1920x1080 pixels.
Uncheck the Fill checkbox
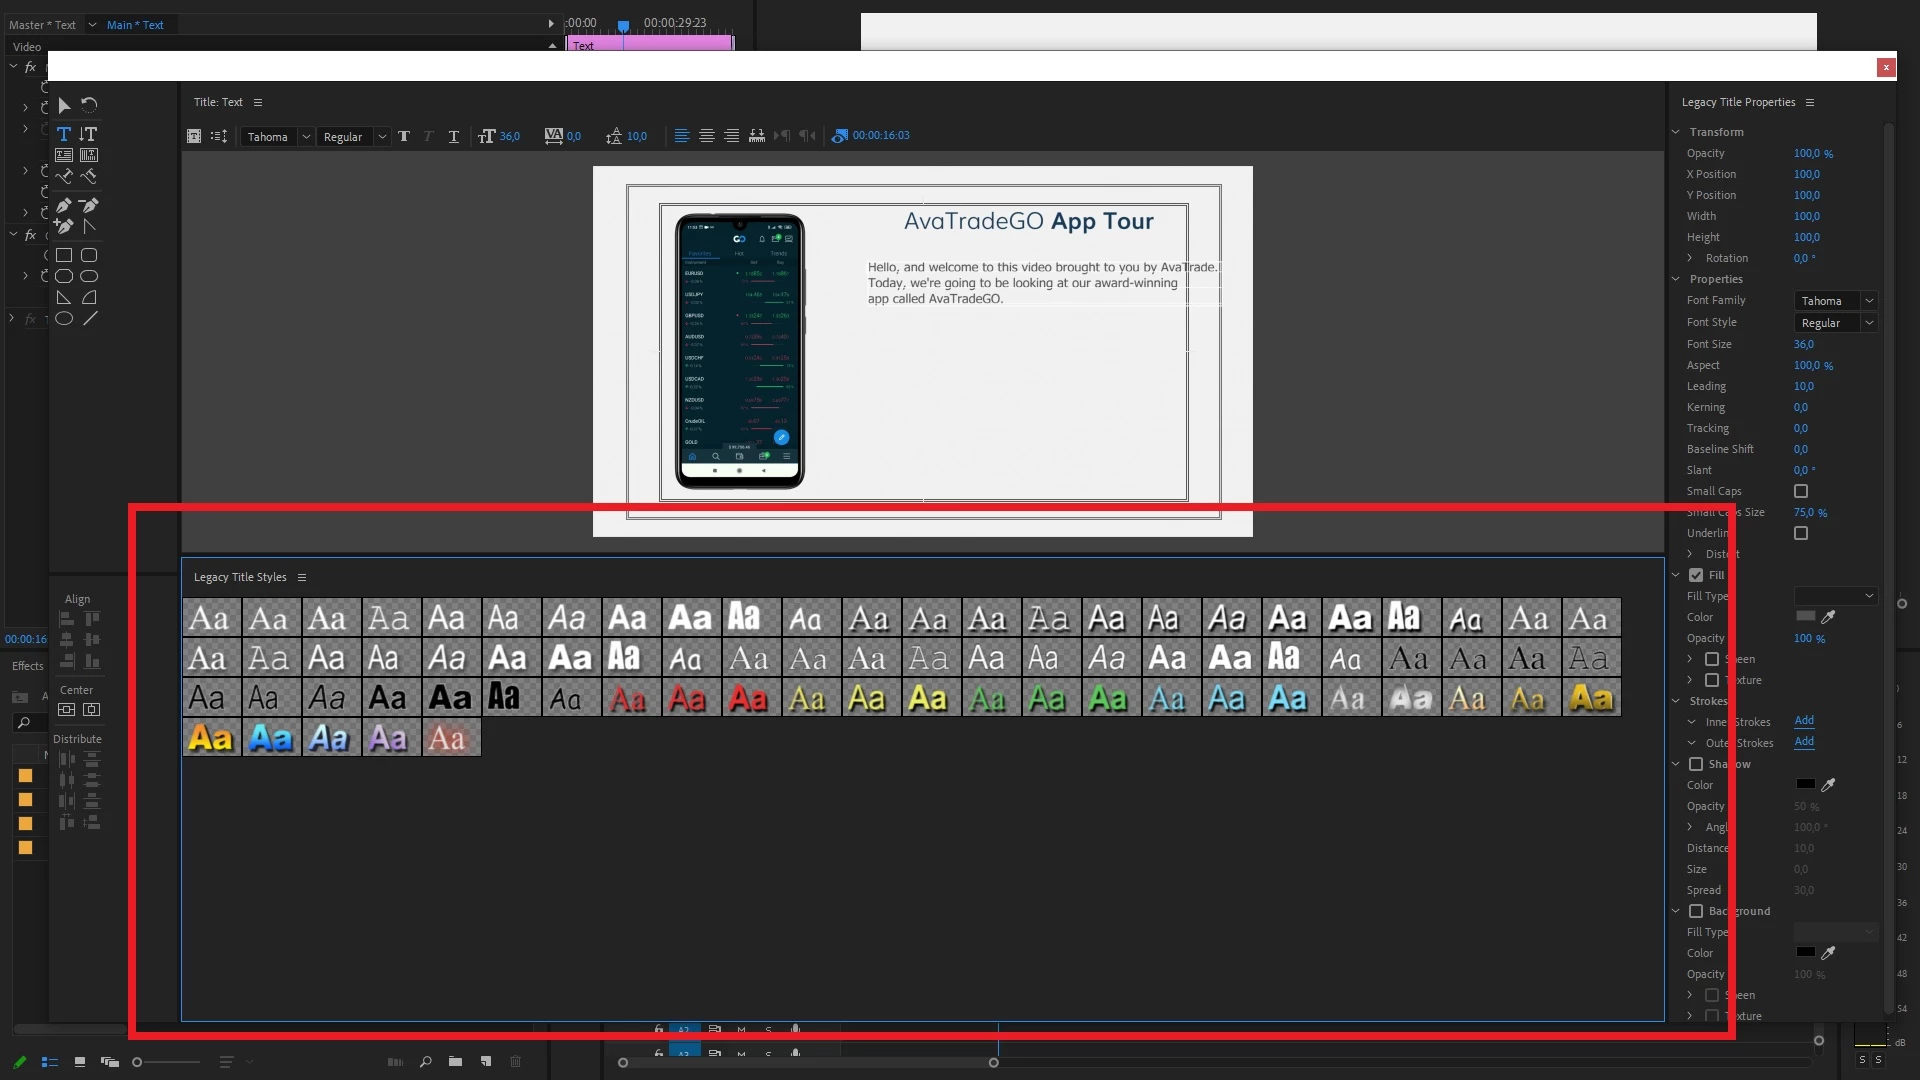[1696, 575]
